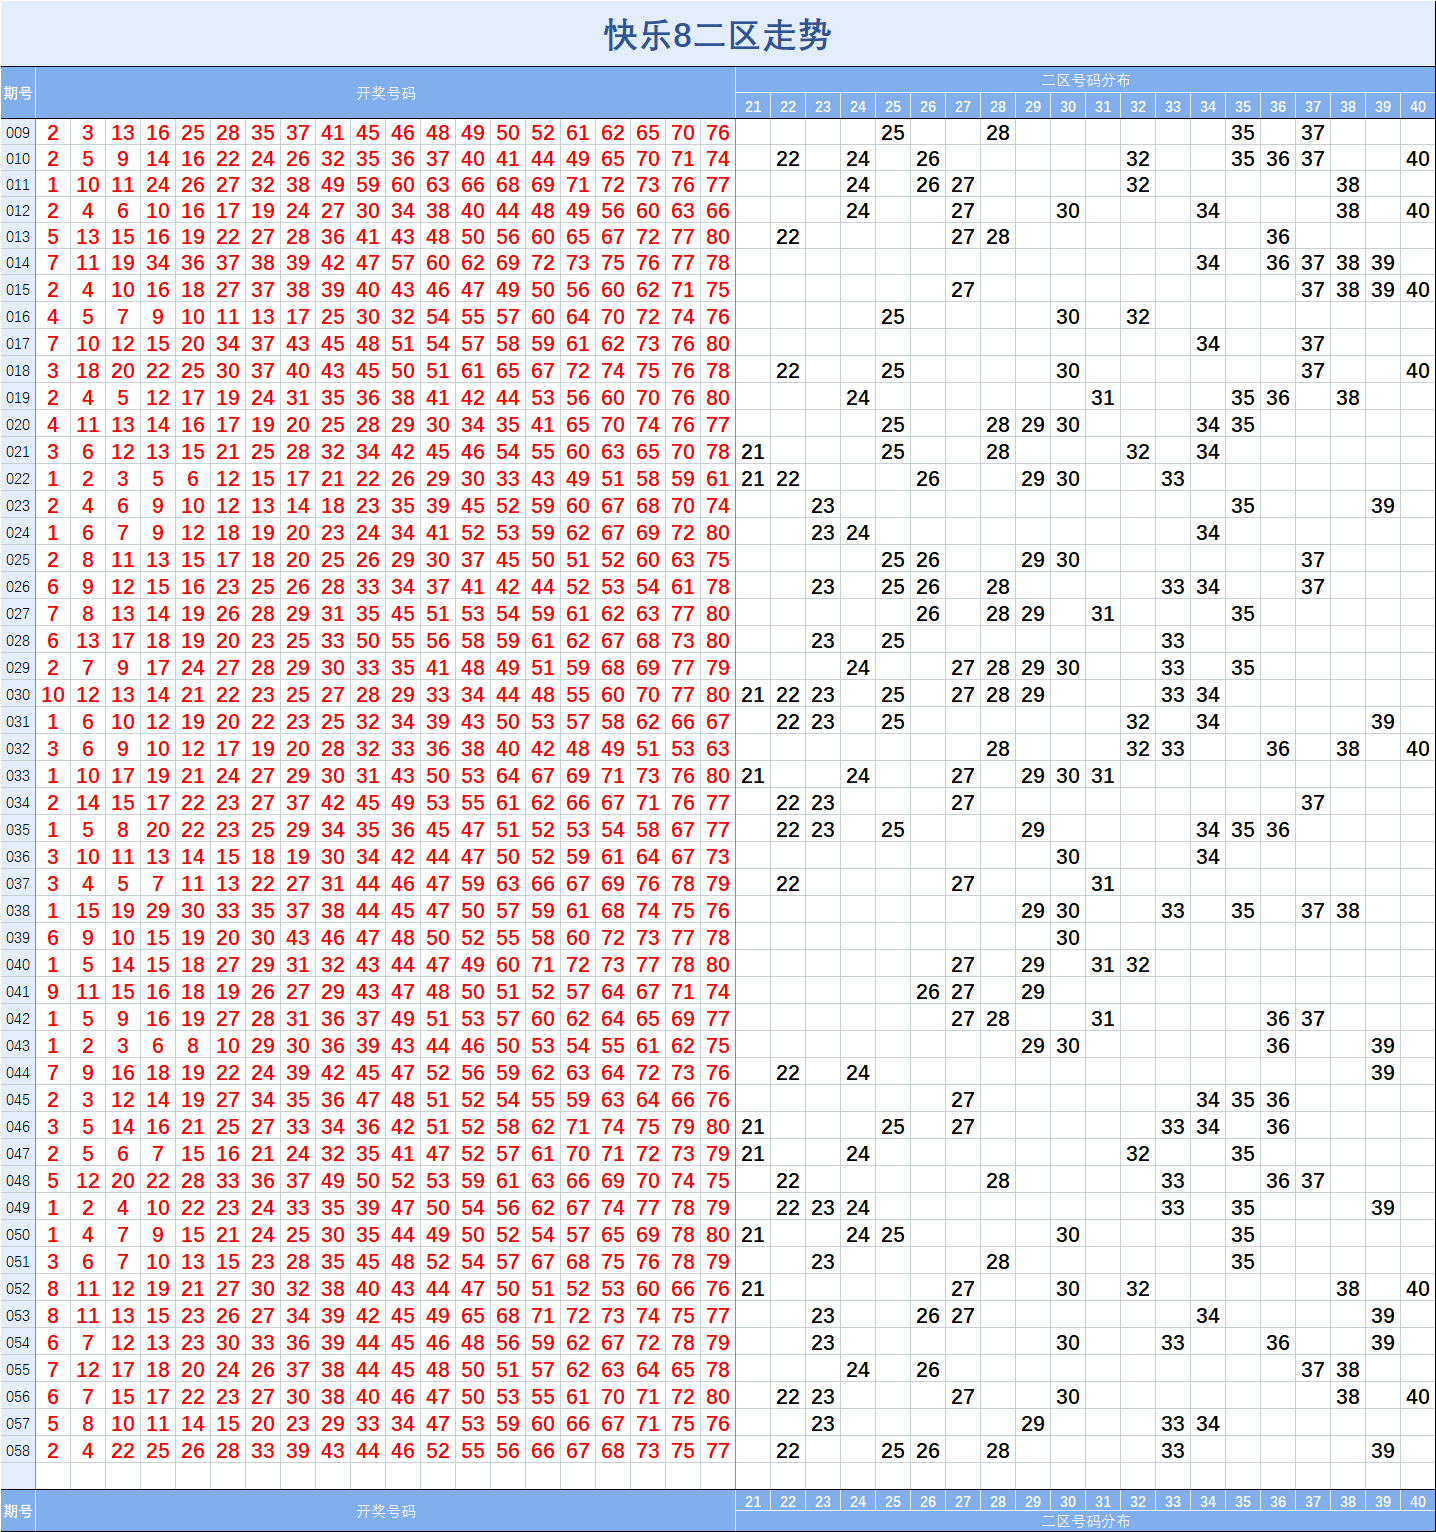1436x1532 pixels.
Task: Select period label 026
Action: (18, 587)
